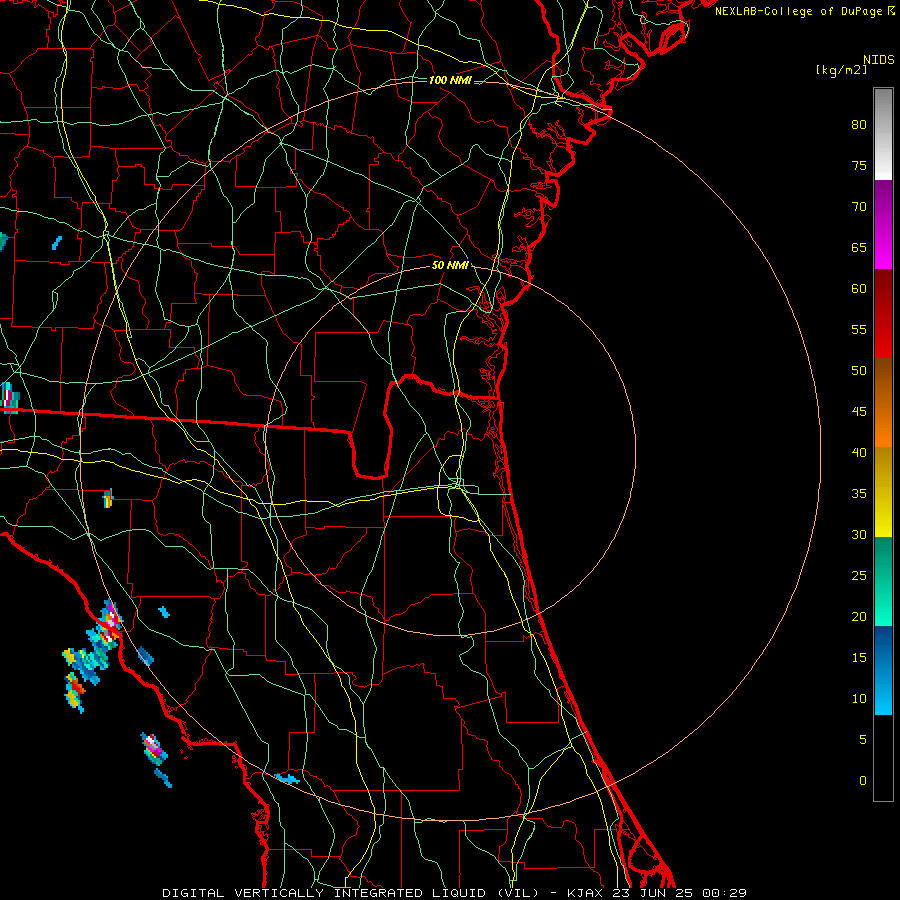Select the red segment of the color scale
The height and width of the screenshot is (900, 900).
[883, 313]
